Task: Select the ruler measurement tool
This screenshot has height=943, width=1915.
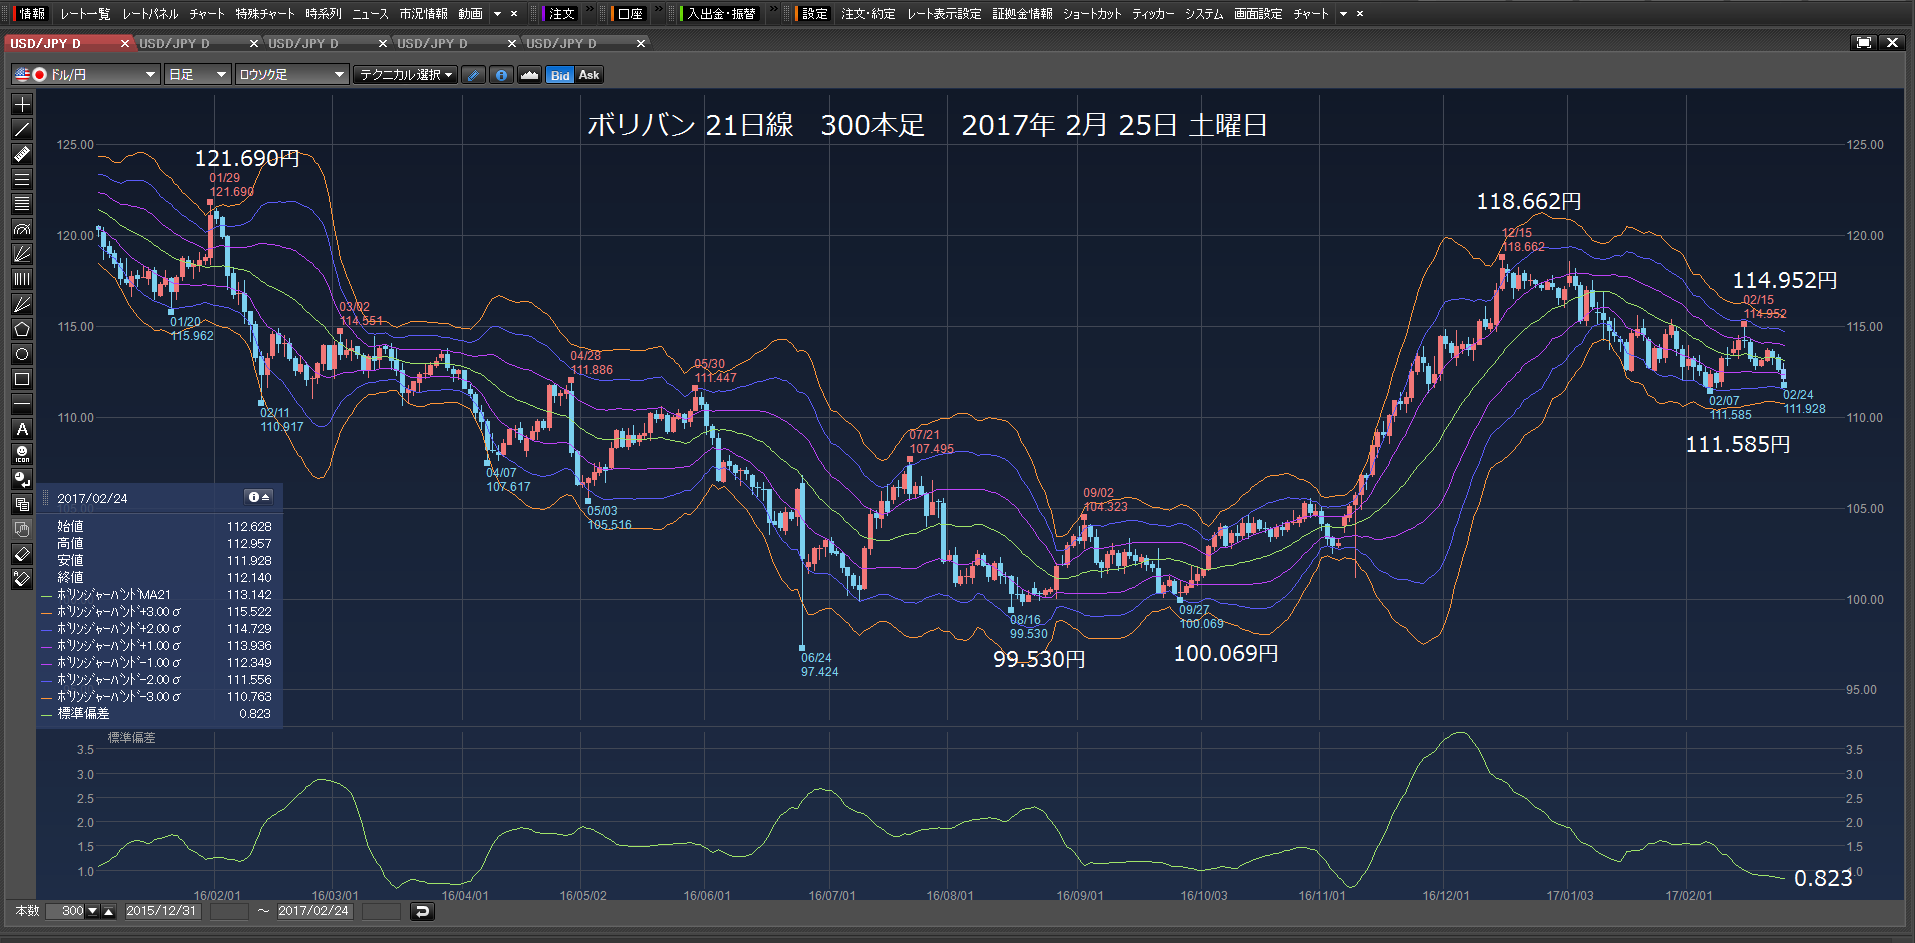Action: [22, 154]
